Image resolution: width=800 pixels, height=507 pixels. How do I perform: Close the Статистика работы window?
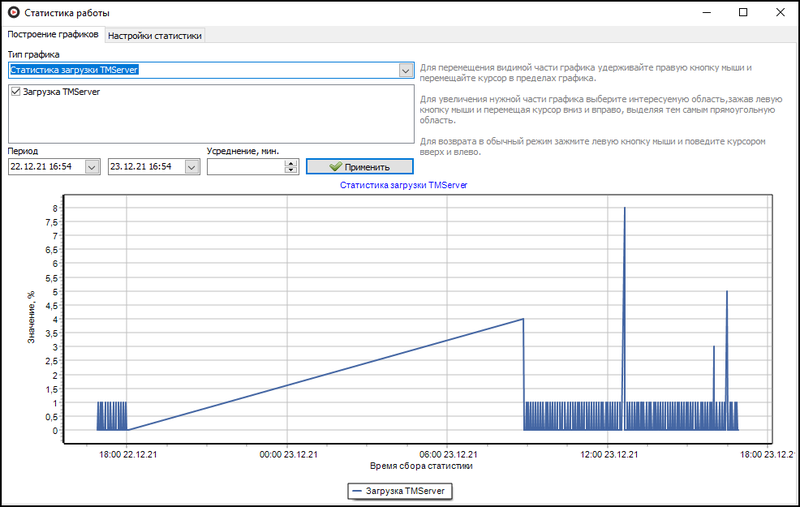click(x=782, y=13)
